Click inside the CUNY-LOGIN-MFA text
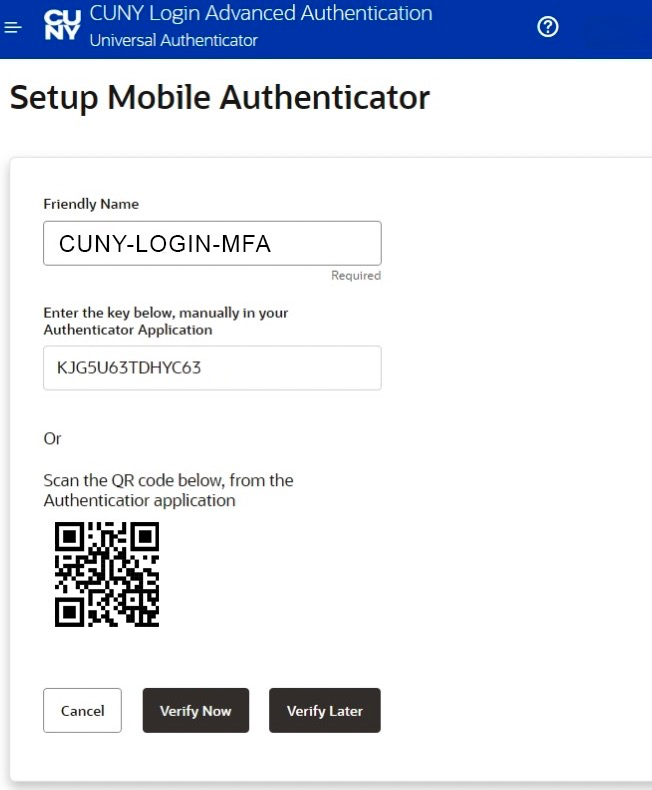 pyautogui.click(x=165, y=244)
